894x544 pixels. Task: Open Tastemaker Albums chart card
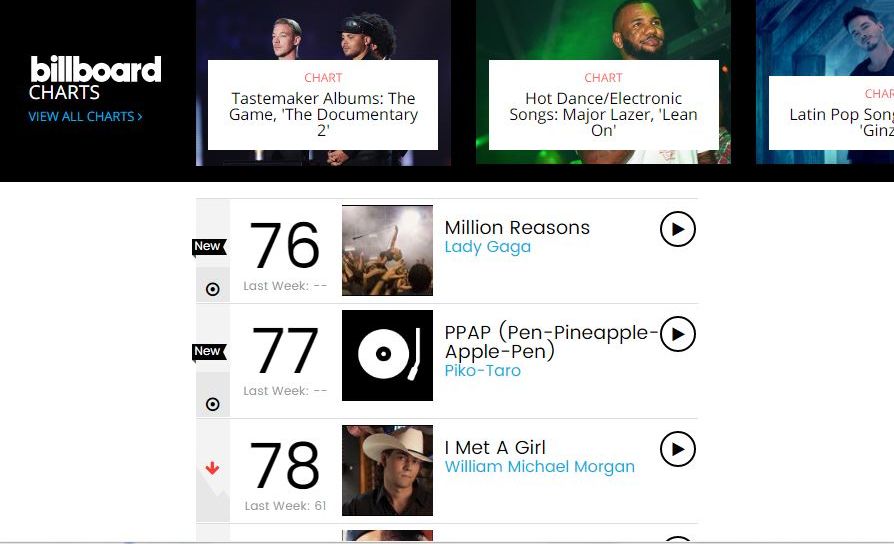tap(323, 106)
